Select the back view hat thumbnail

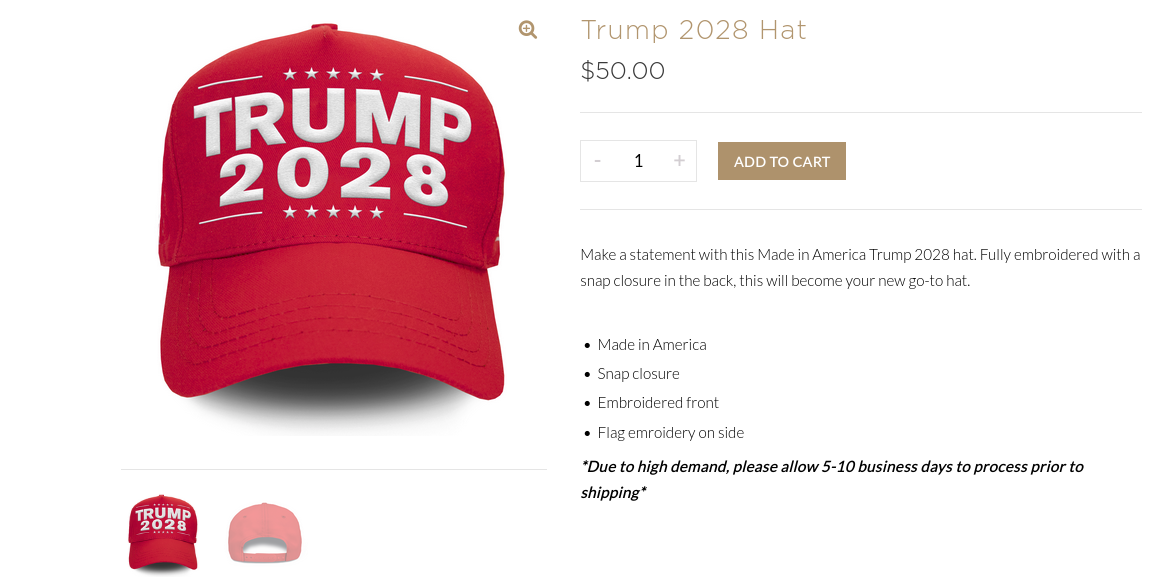pyautogui.click(x=264, y=532)
